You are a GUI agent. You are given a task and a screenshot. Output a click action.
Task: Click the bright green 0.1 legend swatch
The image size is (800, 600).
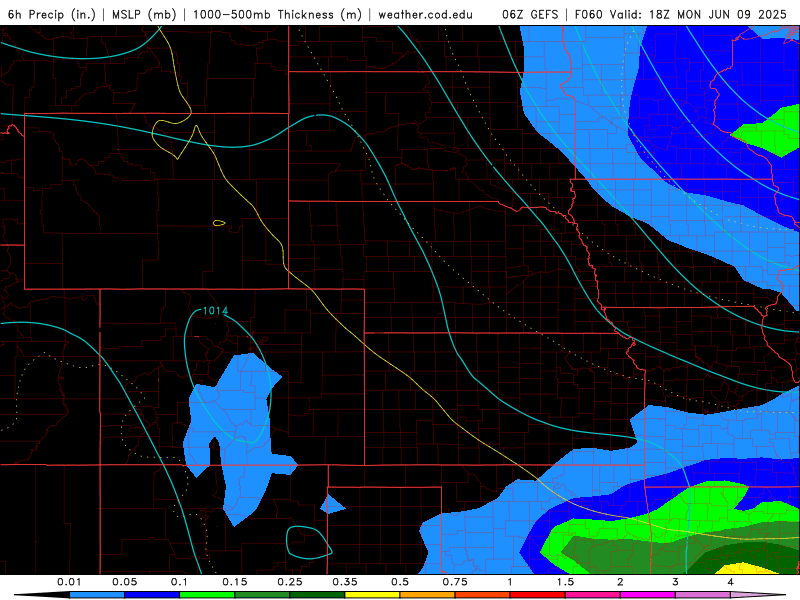pos(207,595)
